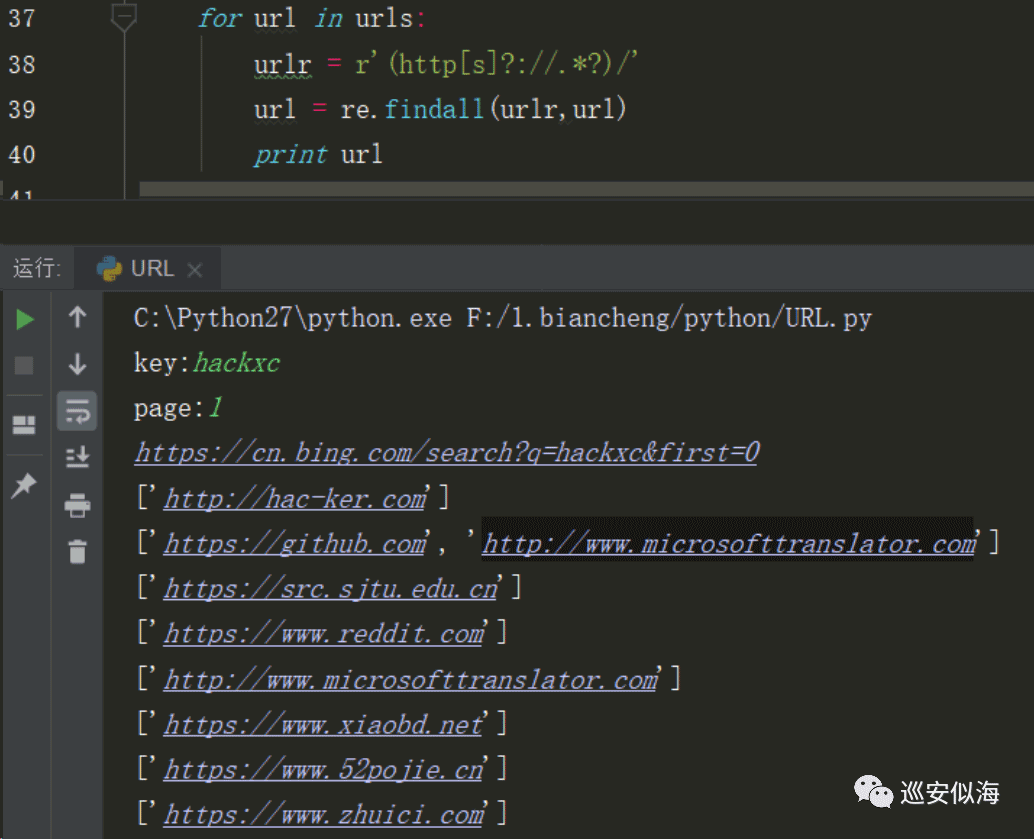Click the 运行 panel label

[37, 268]
